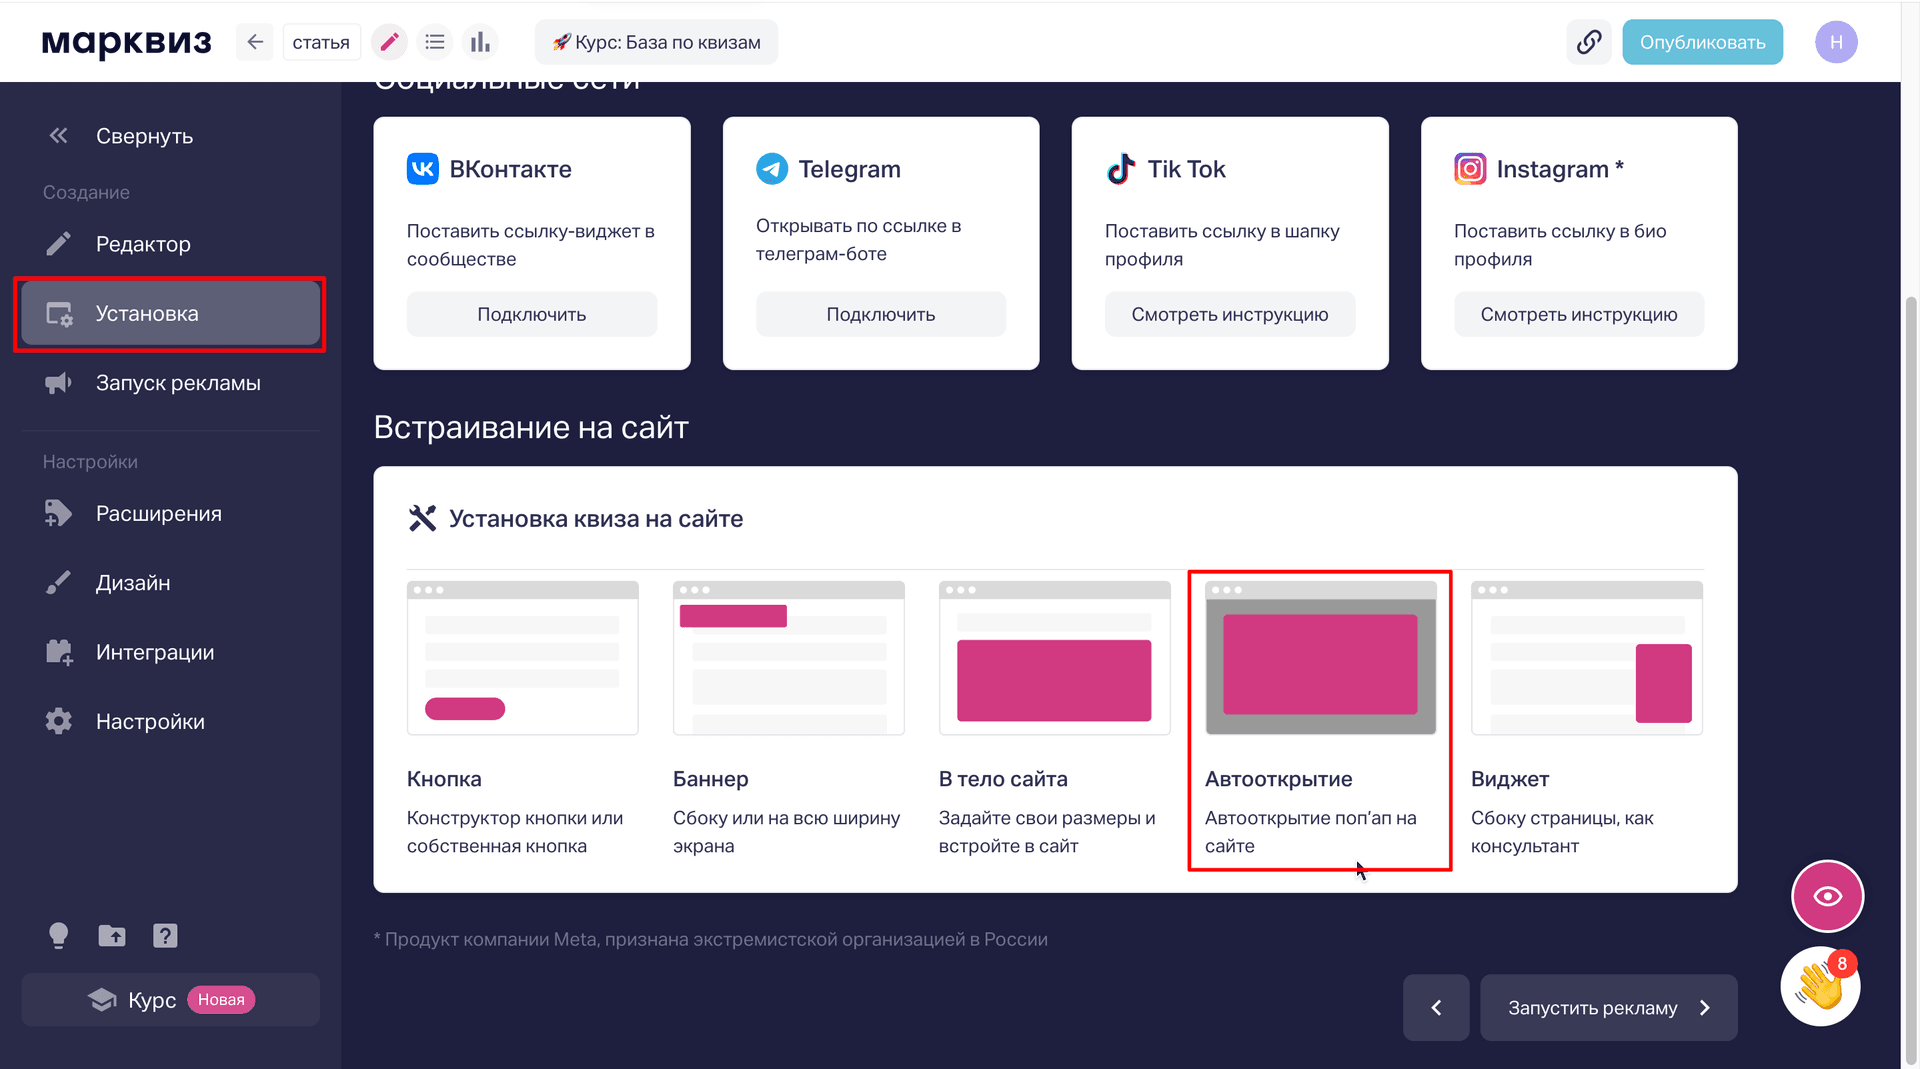Viewport: 1920px width, 1069px height.
Task: Open the Курс: База по квизам link
Action: (x=656, y=42)
